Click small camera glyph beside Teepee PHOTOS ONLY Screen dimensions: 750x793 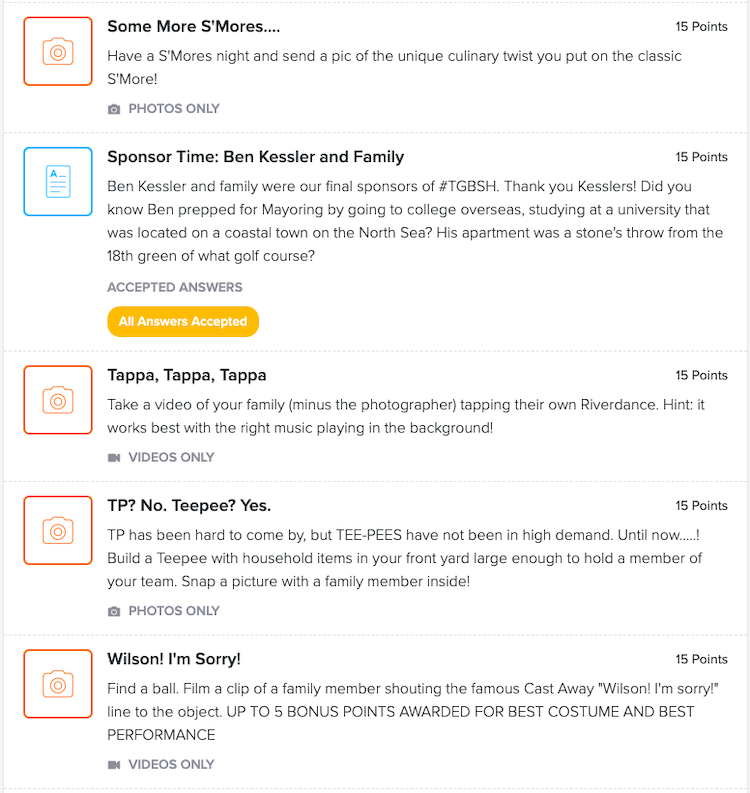coord(114,611)
